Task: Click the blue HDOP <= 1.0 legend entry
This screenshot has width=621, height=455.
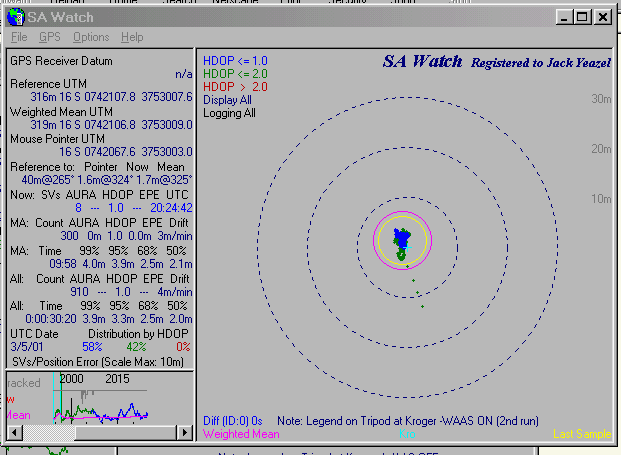Action: pyautogui.click(x=235, y=61)
